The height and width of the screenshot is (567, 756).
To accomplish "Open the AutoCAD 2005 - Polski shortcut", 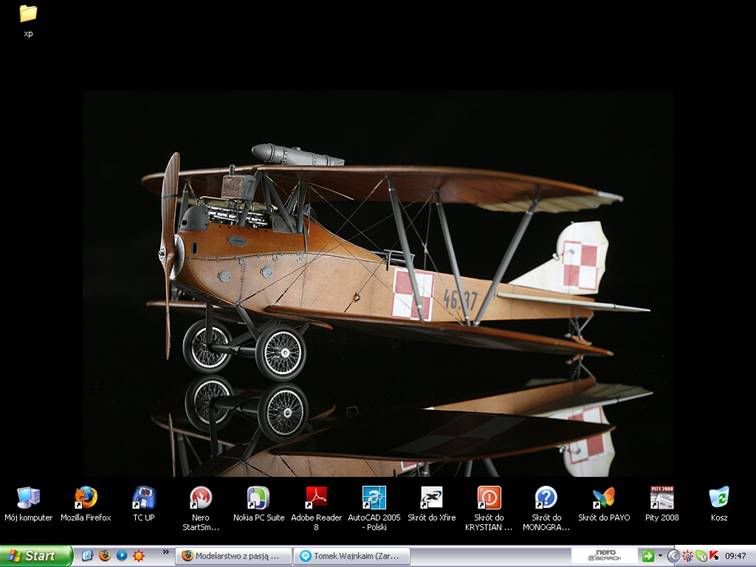I will tap(374, 497).
